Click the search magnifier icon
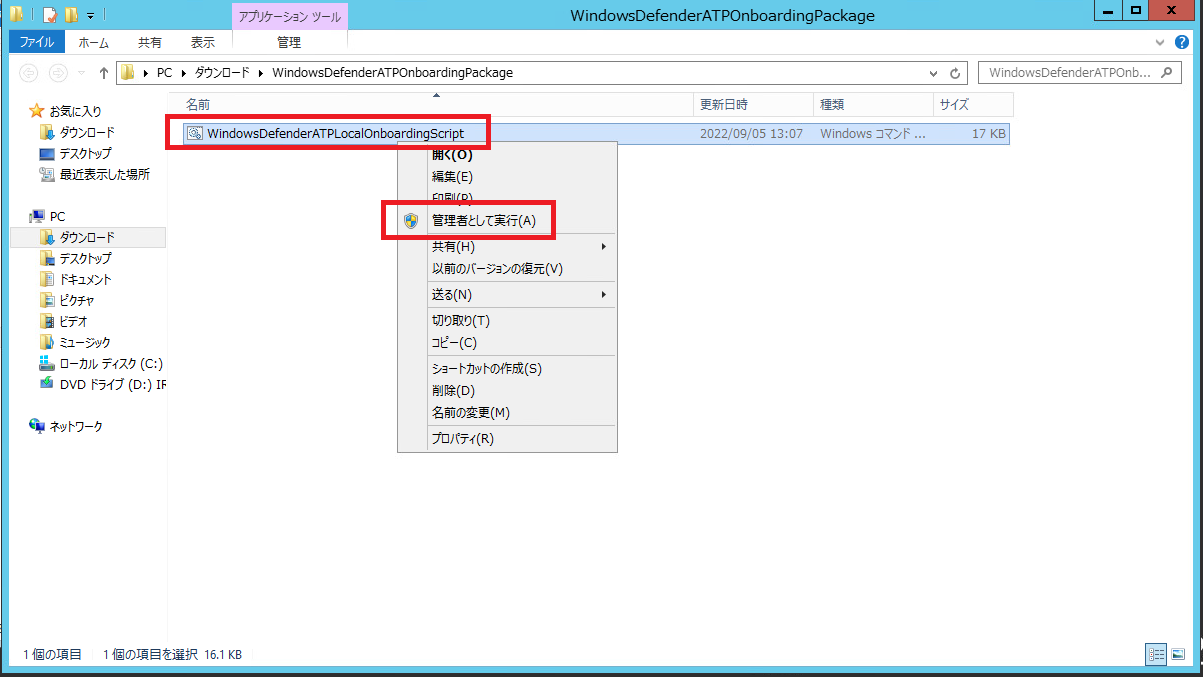 coord(1170,73)
